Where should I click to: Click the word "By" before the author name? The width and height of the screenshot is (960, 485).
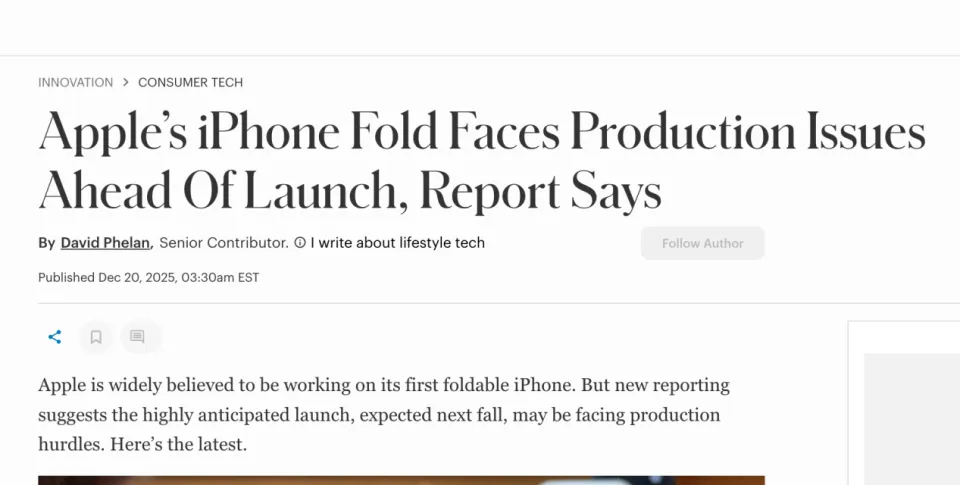(46, 243)
